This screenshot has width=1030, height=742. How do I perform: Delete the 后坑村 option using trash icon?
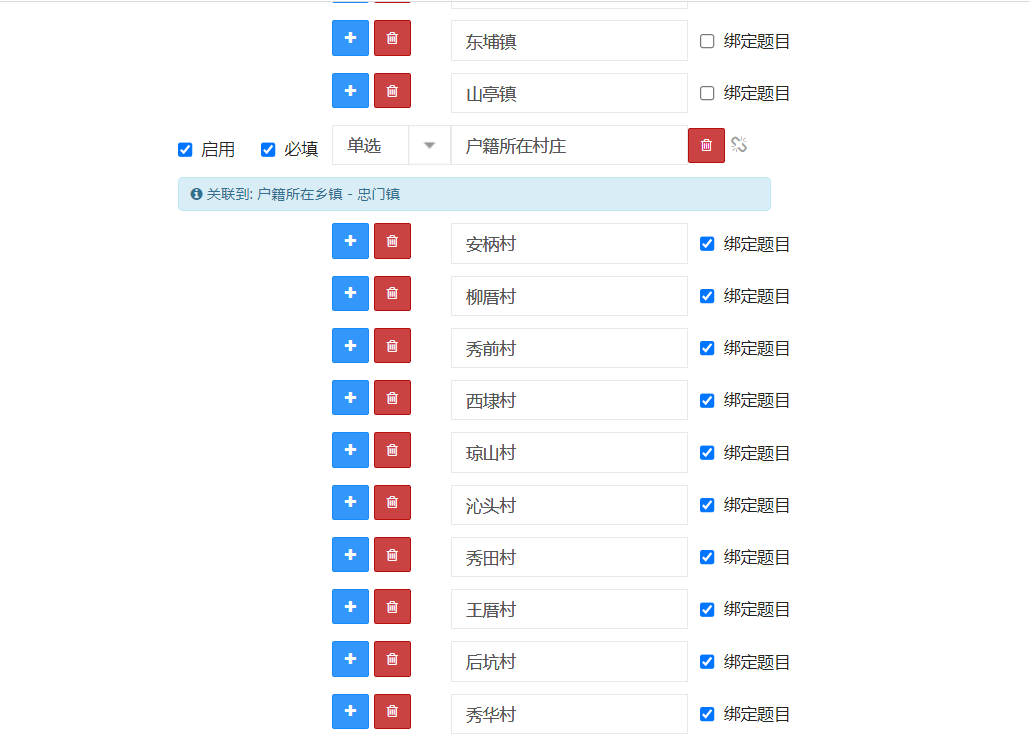[x=391, y=659]
